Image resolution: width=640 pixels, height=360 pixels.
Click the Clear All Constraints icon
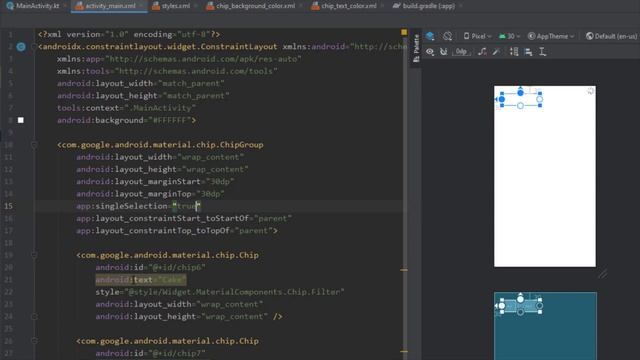click(482, 52)
